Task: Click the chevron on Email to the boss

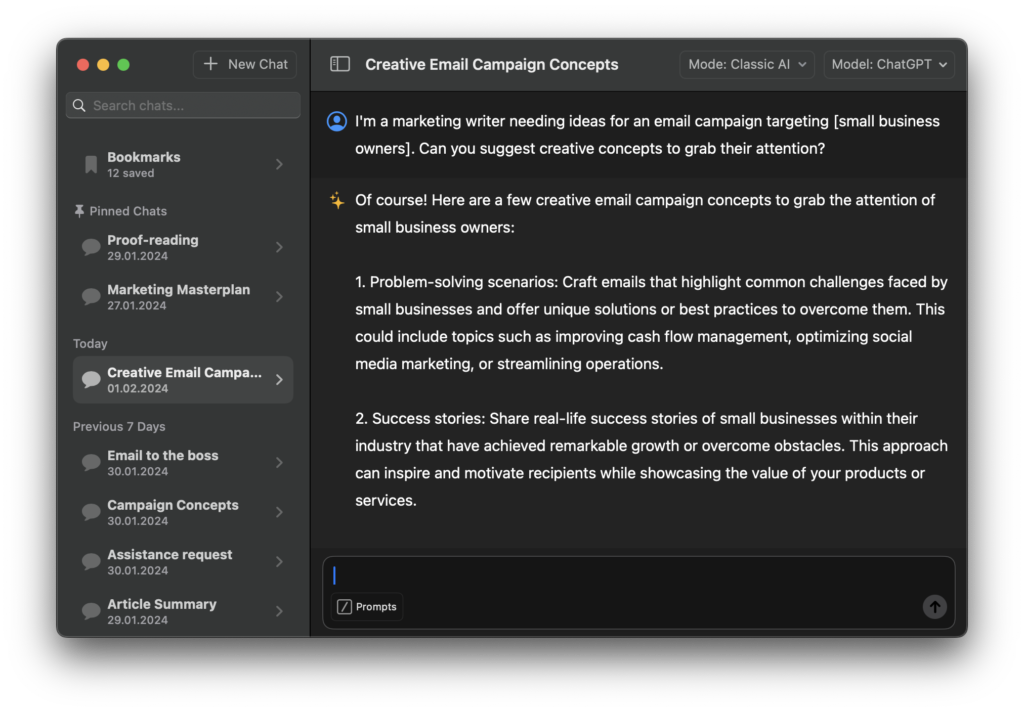Action: tap(280, 462)
